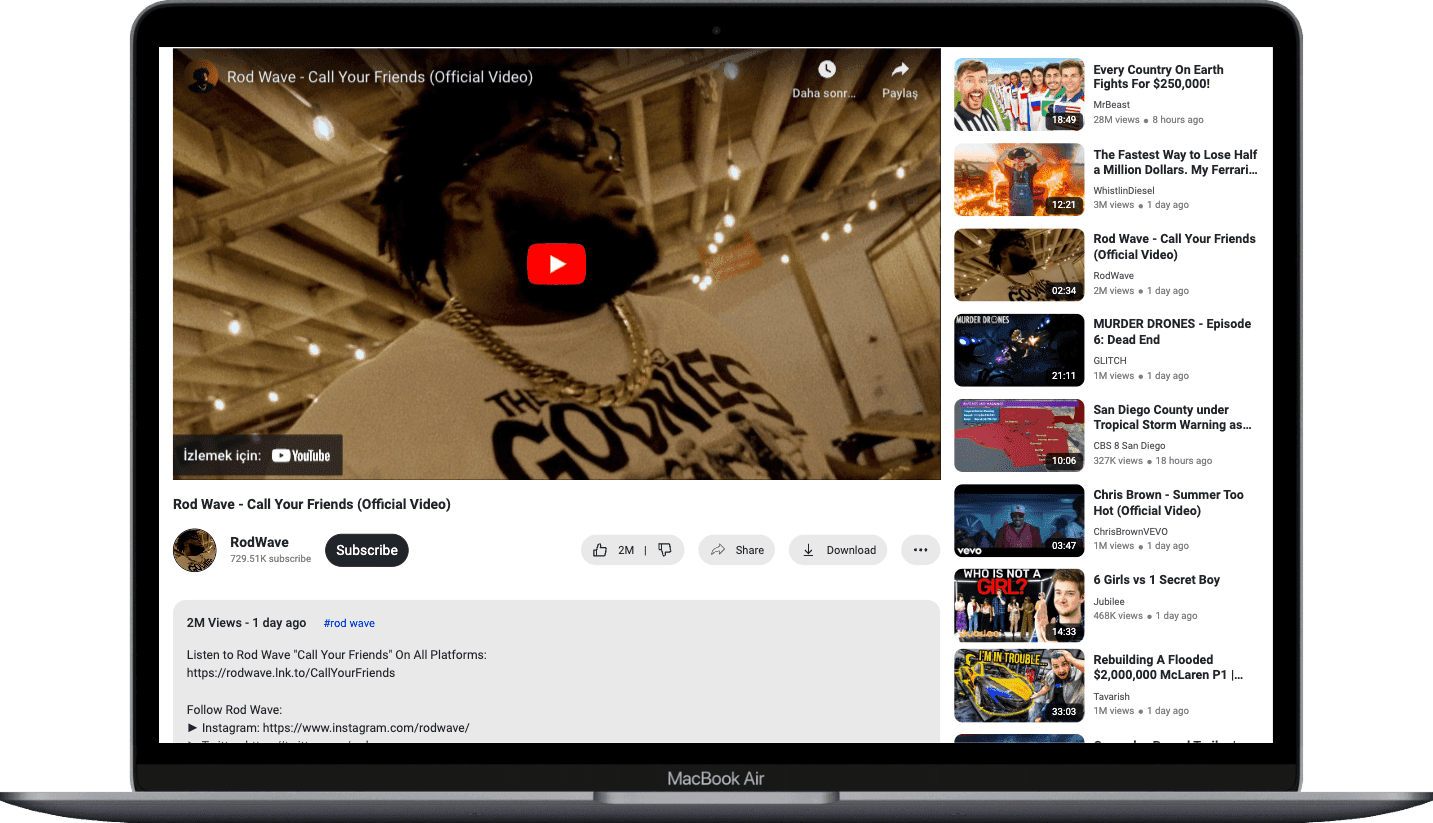Click 'Chris Brown - Summer Too Hot' title

point(1168,503)
